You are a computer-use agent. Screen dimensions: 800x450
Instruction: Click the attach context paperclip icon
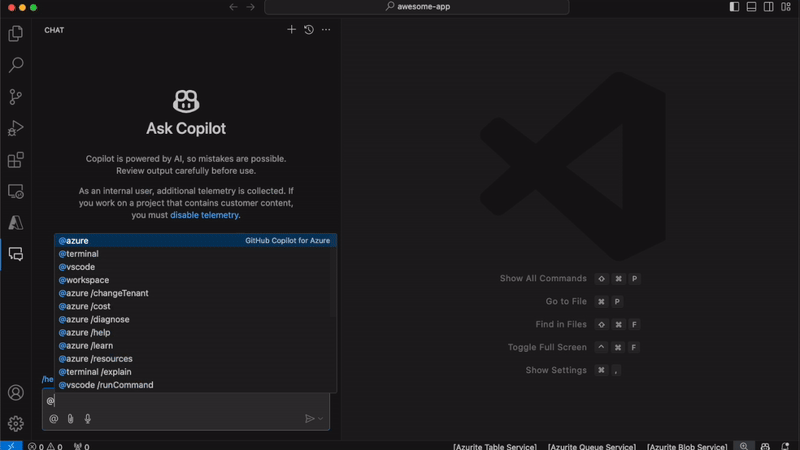point(70,419)
